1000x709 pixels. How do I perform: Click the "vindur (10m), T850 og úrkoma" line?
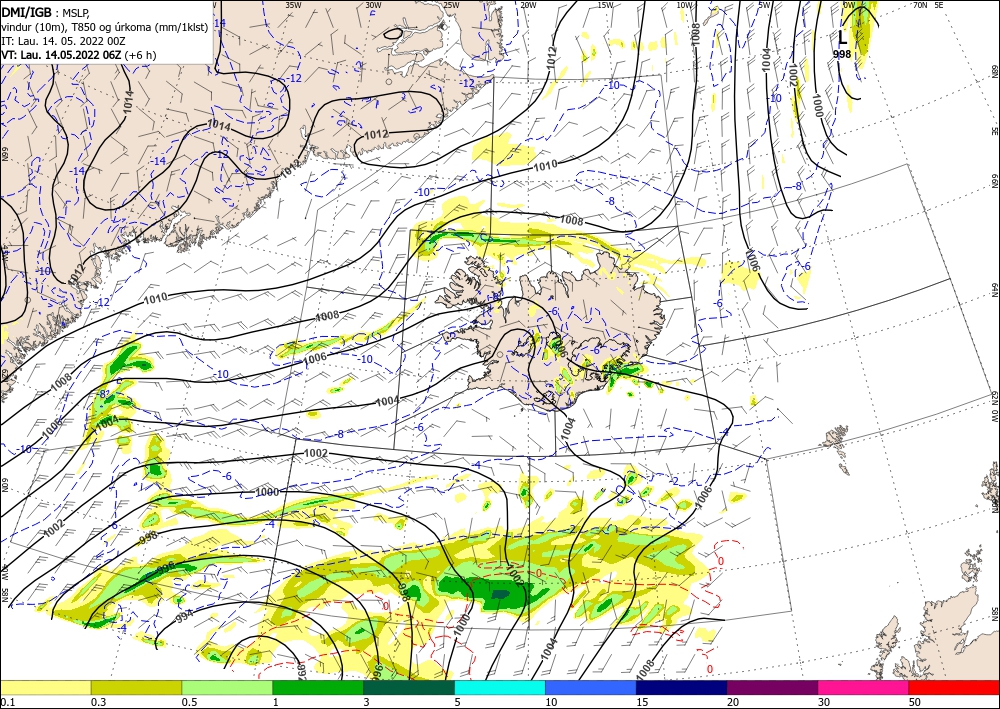pyautogui.click(x=105, y=26)
